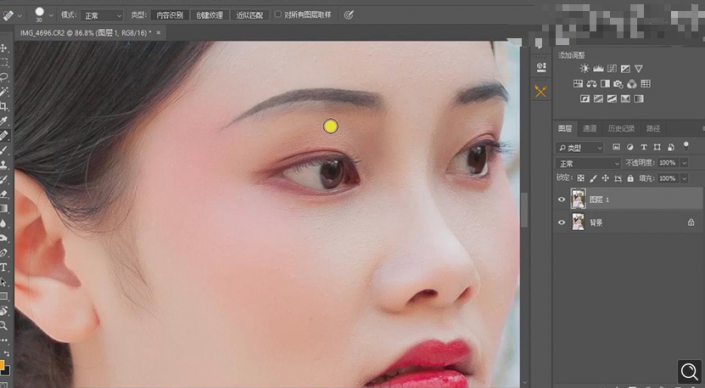Select the Path Selection tool
The image size is (705, 388).
coord(4,282)
